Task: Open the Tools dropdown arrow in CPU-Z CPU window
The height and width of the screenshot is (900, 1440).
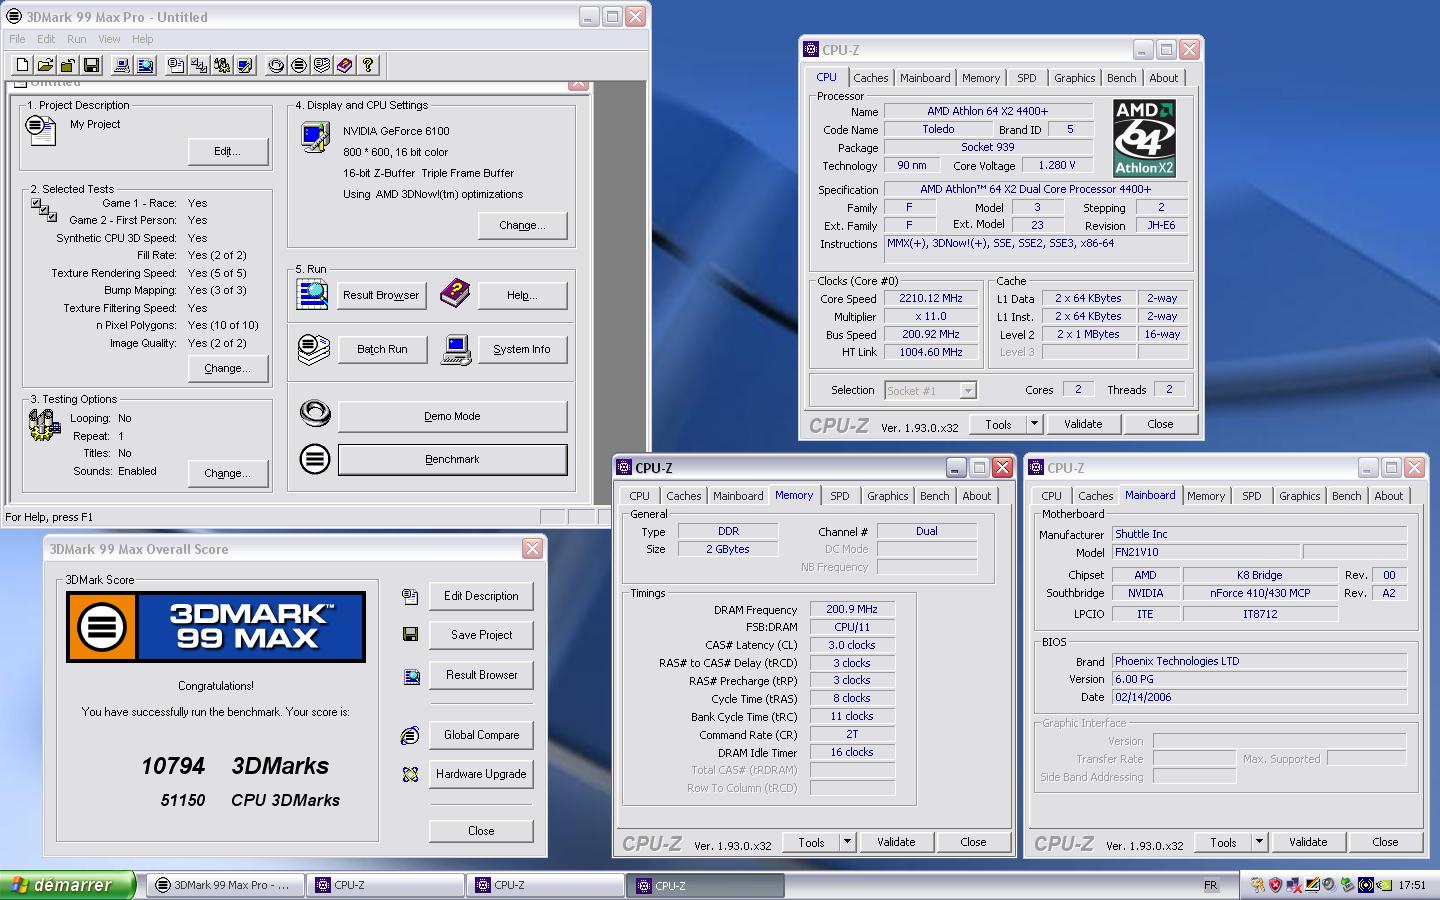Action: click(1034, 424)
